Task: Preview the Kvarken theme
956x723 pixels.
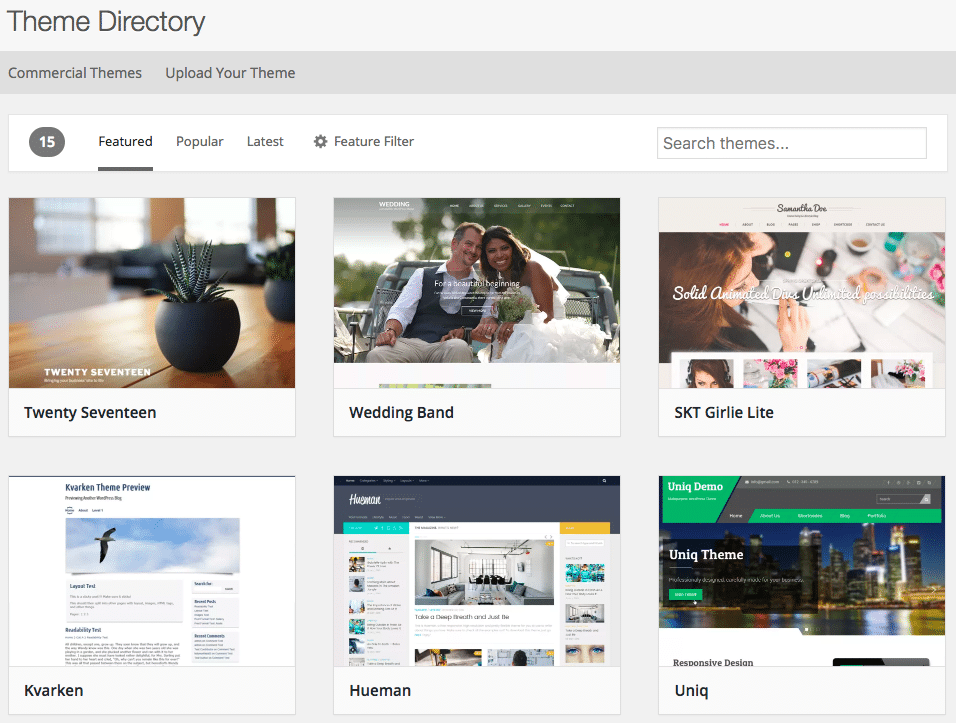Action: [x=151, y=570]
